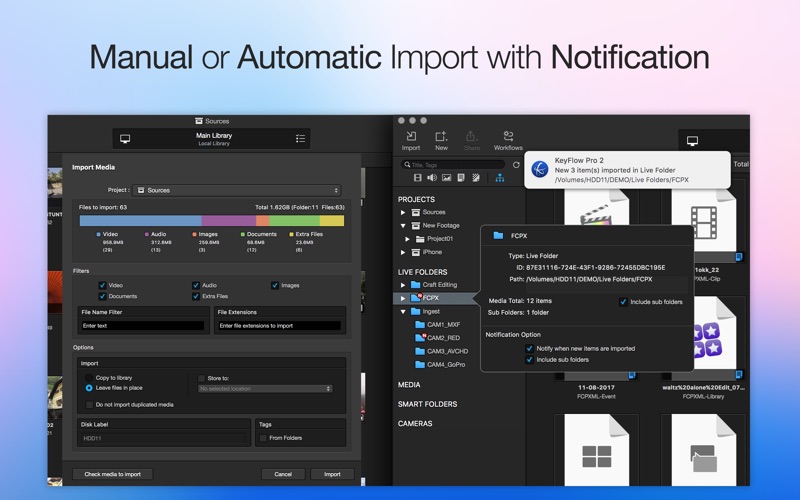
Task: Toggle Notify when new items are imported
Action: point(529,348)
